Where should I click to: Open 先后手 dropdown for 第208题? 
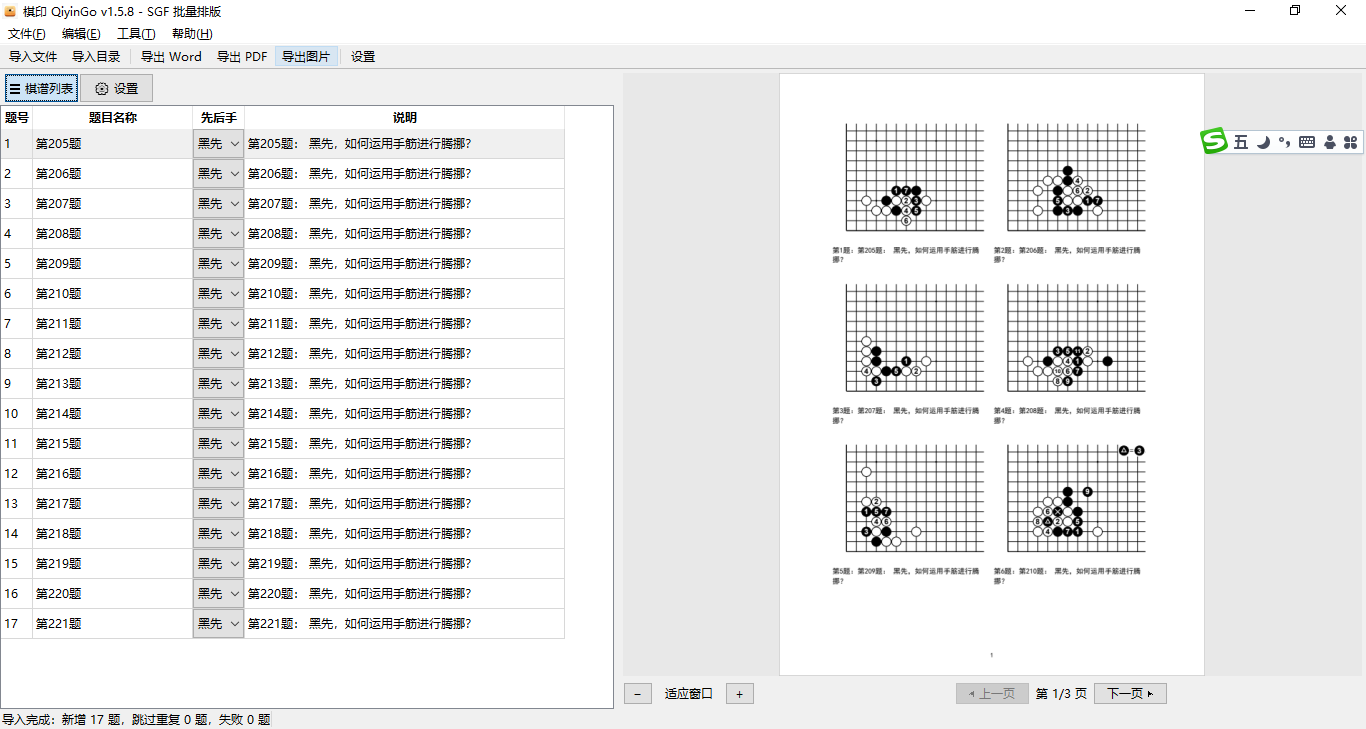(x=218, y=234)
